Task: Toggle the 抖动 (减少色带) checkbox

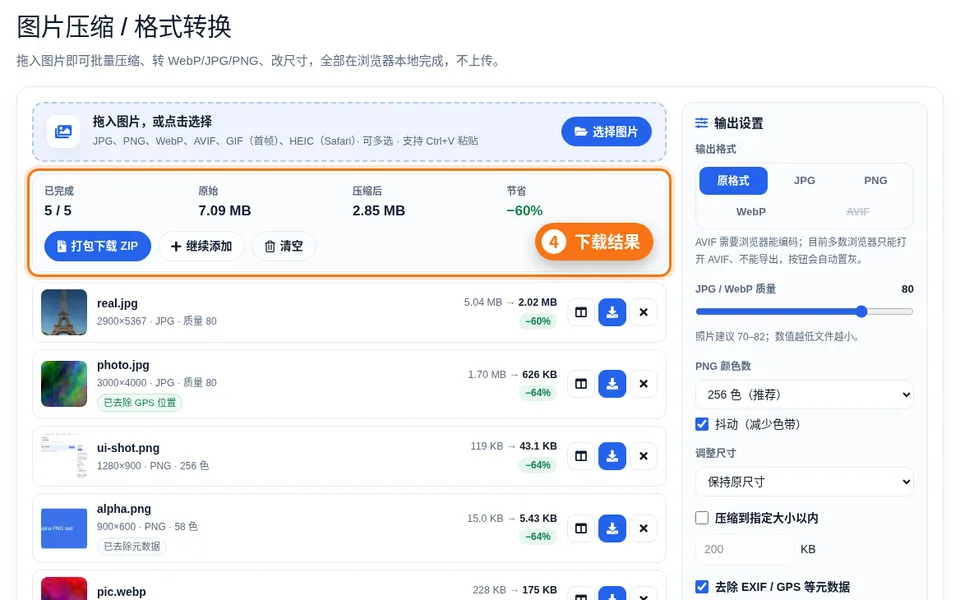Action: 702,424
